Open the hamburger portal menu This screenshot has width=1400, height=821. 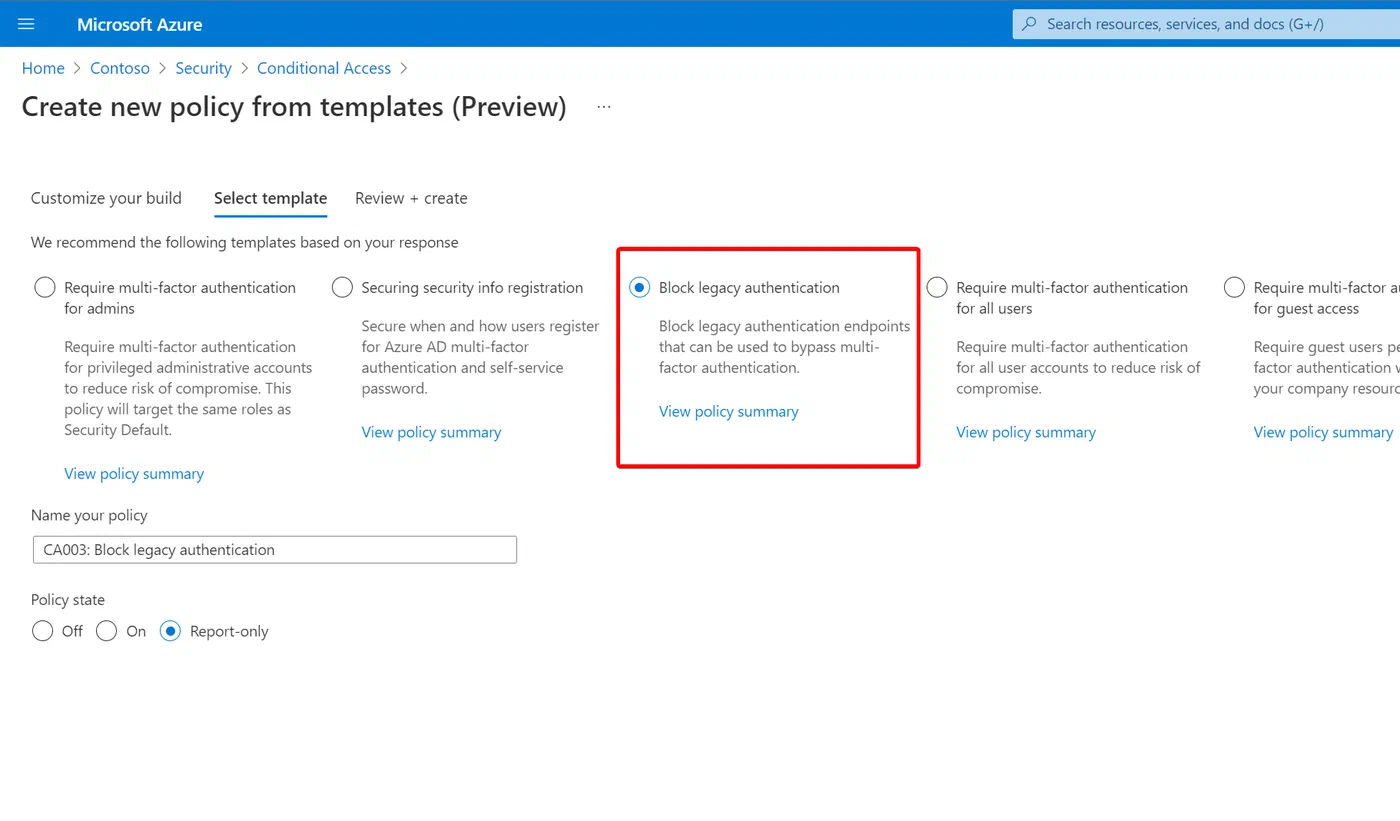click(x=26, y=24)
